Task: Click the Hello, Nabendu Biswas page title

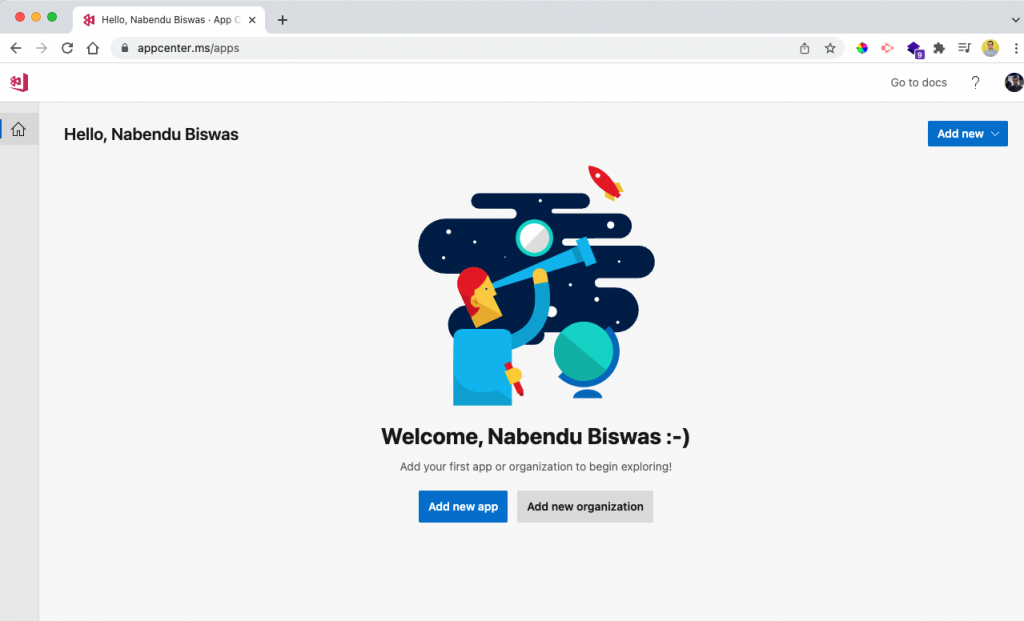Action: (151, 134)
